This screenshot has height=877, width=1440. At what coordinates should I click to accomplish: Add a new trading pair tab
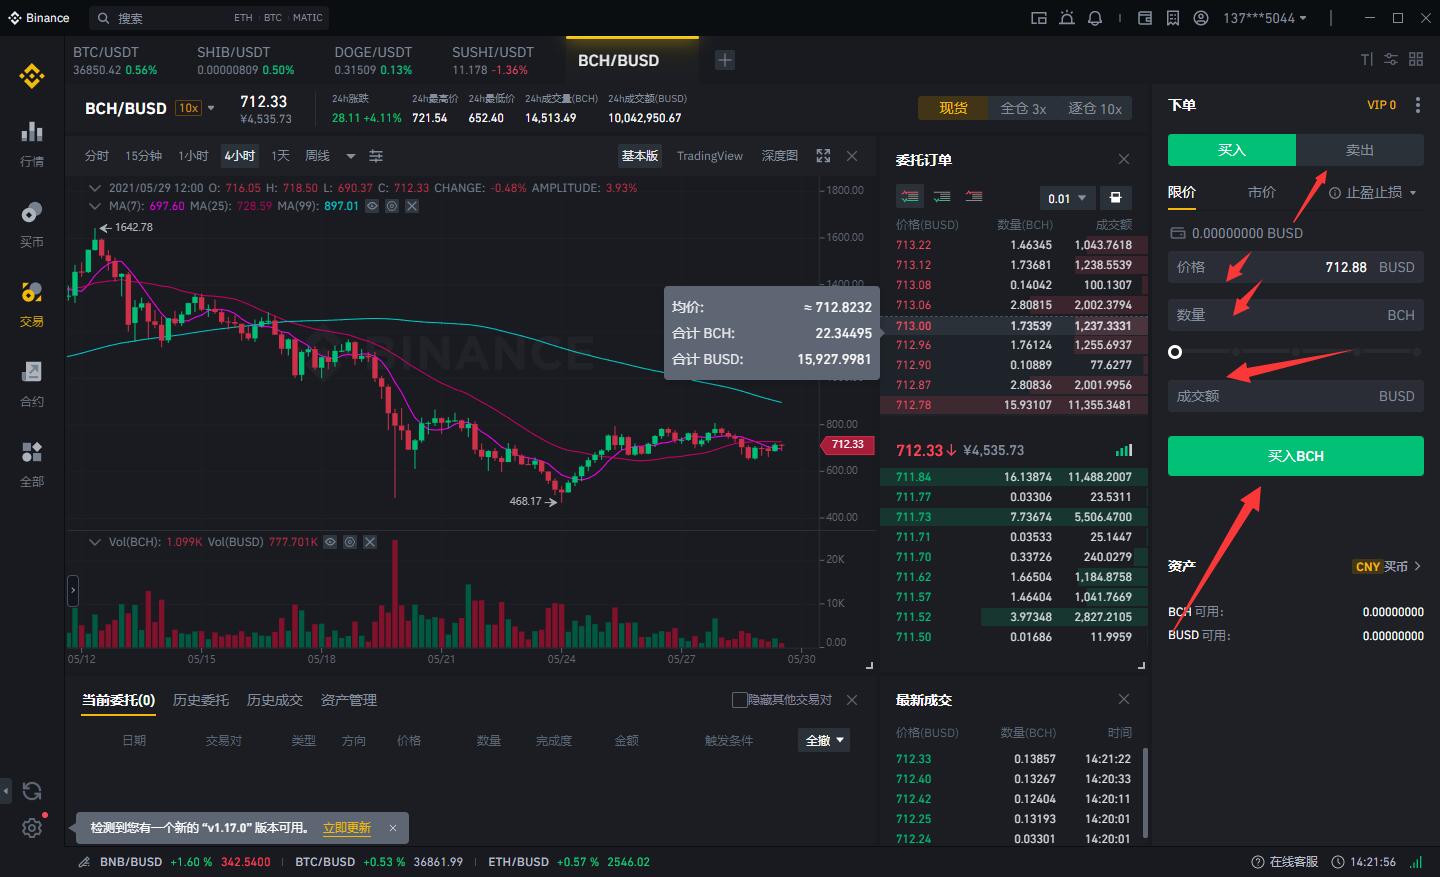click(x=725, y=60)
